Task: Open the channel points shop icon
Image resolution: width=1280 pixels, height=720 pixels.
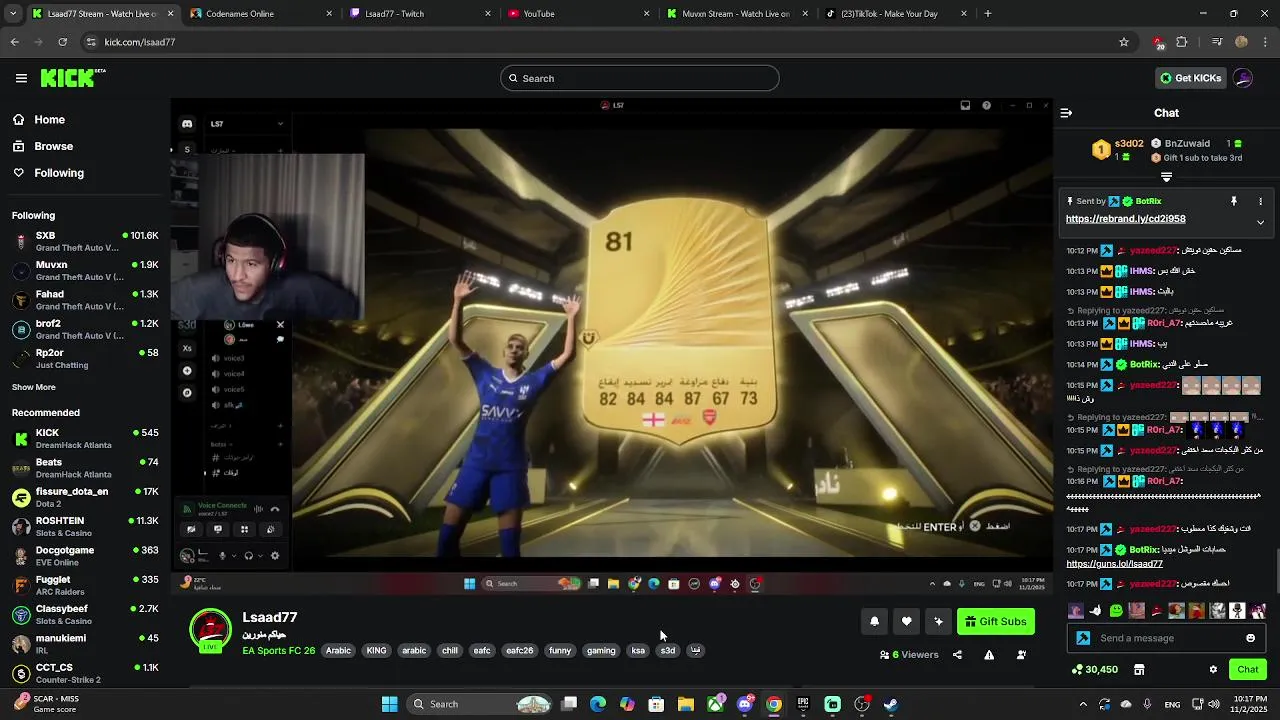Action: [1138, 669]
